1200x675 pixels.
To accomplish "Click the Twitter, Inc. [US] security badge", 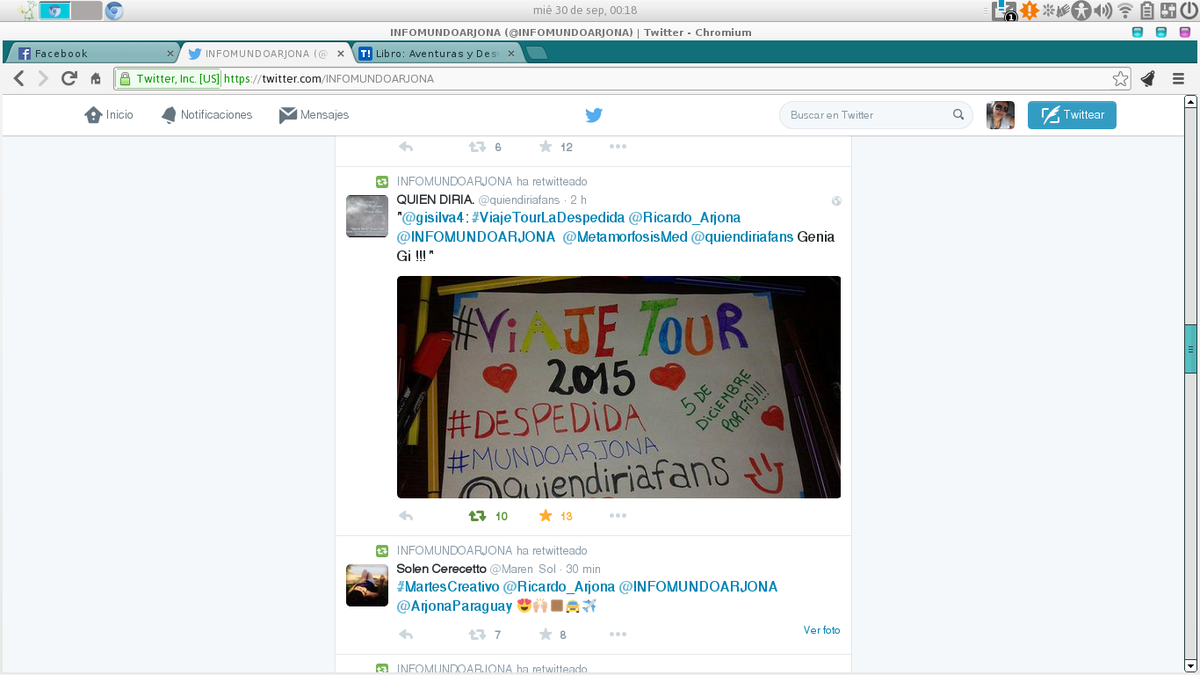I will click(168, 78).
